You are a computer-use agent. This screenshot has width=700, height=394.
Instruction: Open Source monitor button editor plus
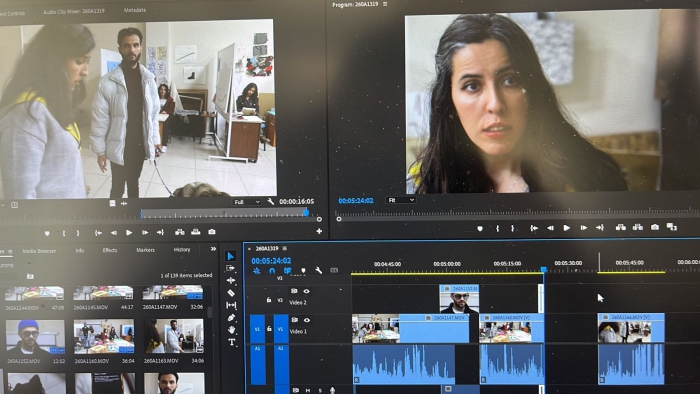coord(319,231)
